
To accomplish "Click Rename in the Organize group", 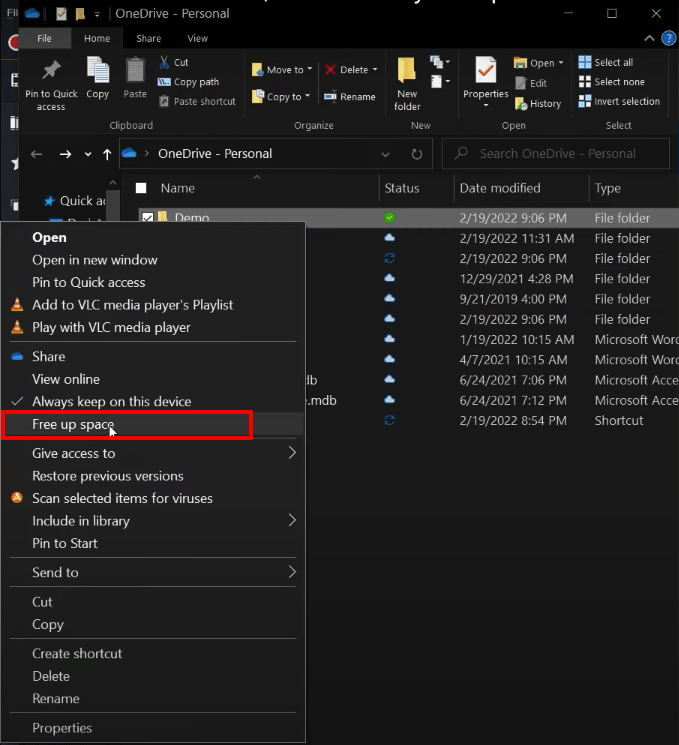I will coord(350,97).
